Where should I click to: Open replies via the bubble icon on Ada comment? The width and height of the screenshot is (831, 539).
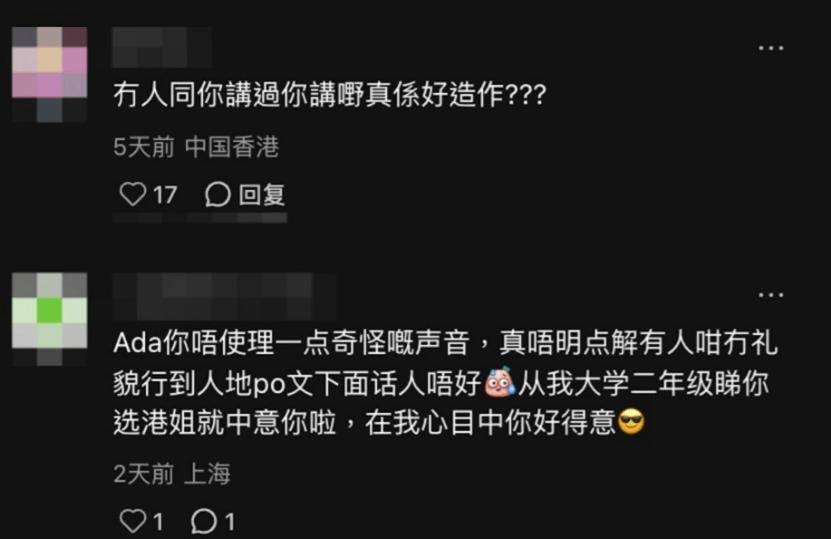(x=204, y=521)
